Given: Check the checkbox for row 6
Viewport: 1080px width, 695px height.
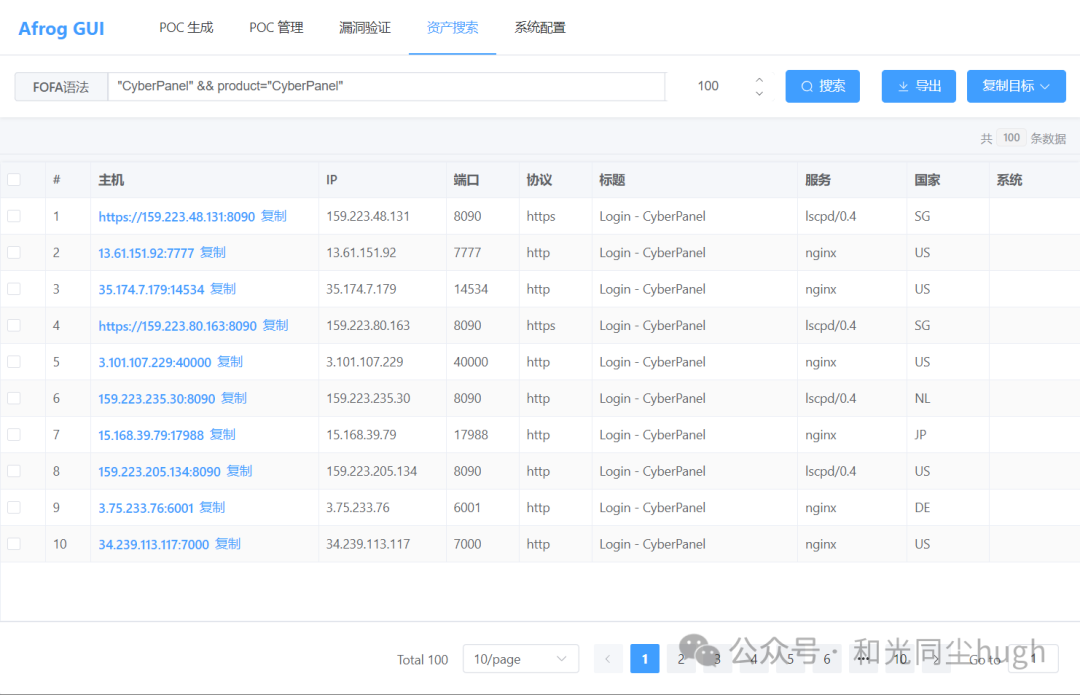Looking at the screenshot, I should point(14,398).
